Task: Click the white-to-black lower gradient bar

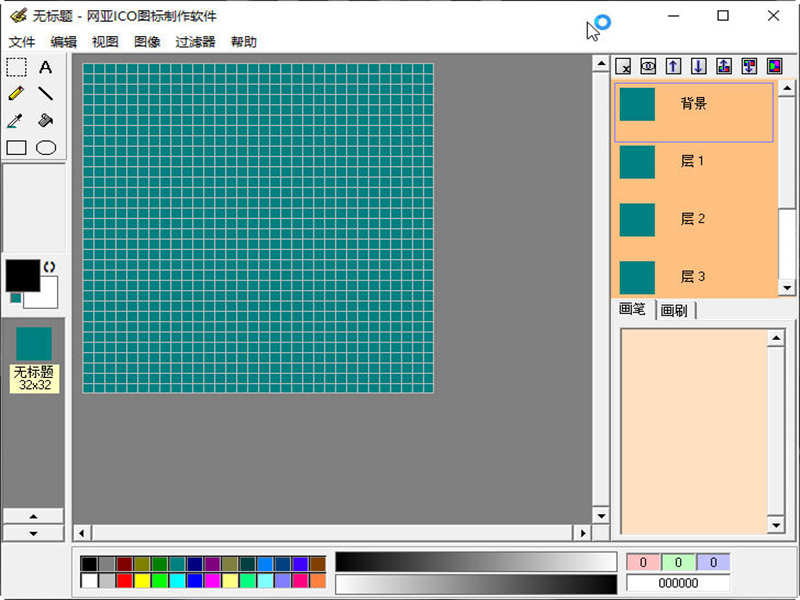Action: click(476, 584)
